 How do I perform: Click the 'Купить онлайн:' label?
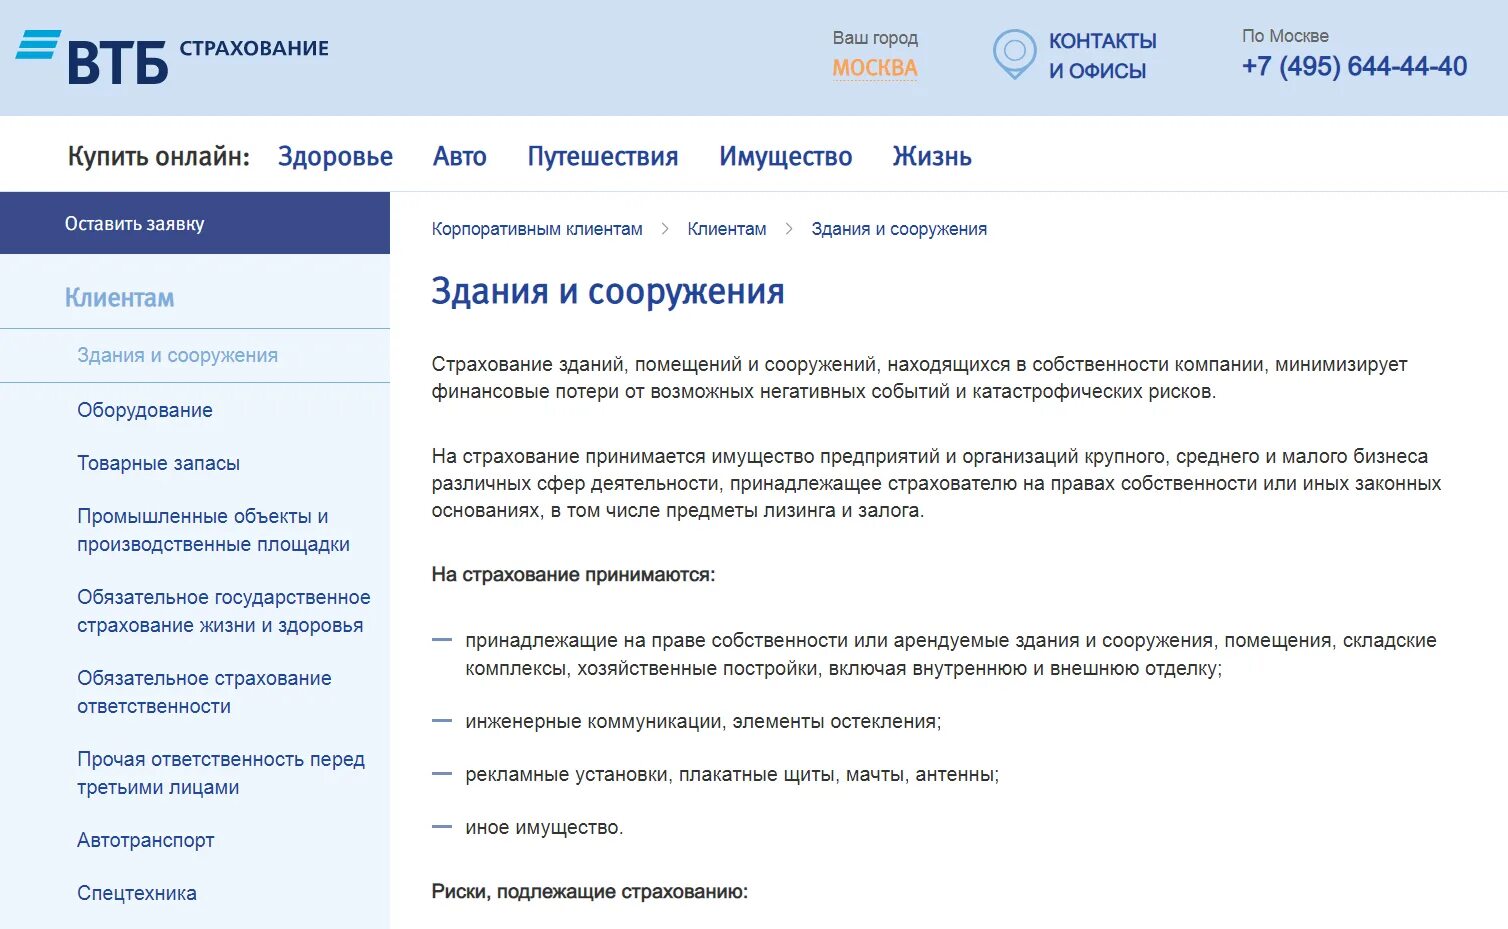click(x=159, y=157)
